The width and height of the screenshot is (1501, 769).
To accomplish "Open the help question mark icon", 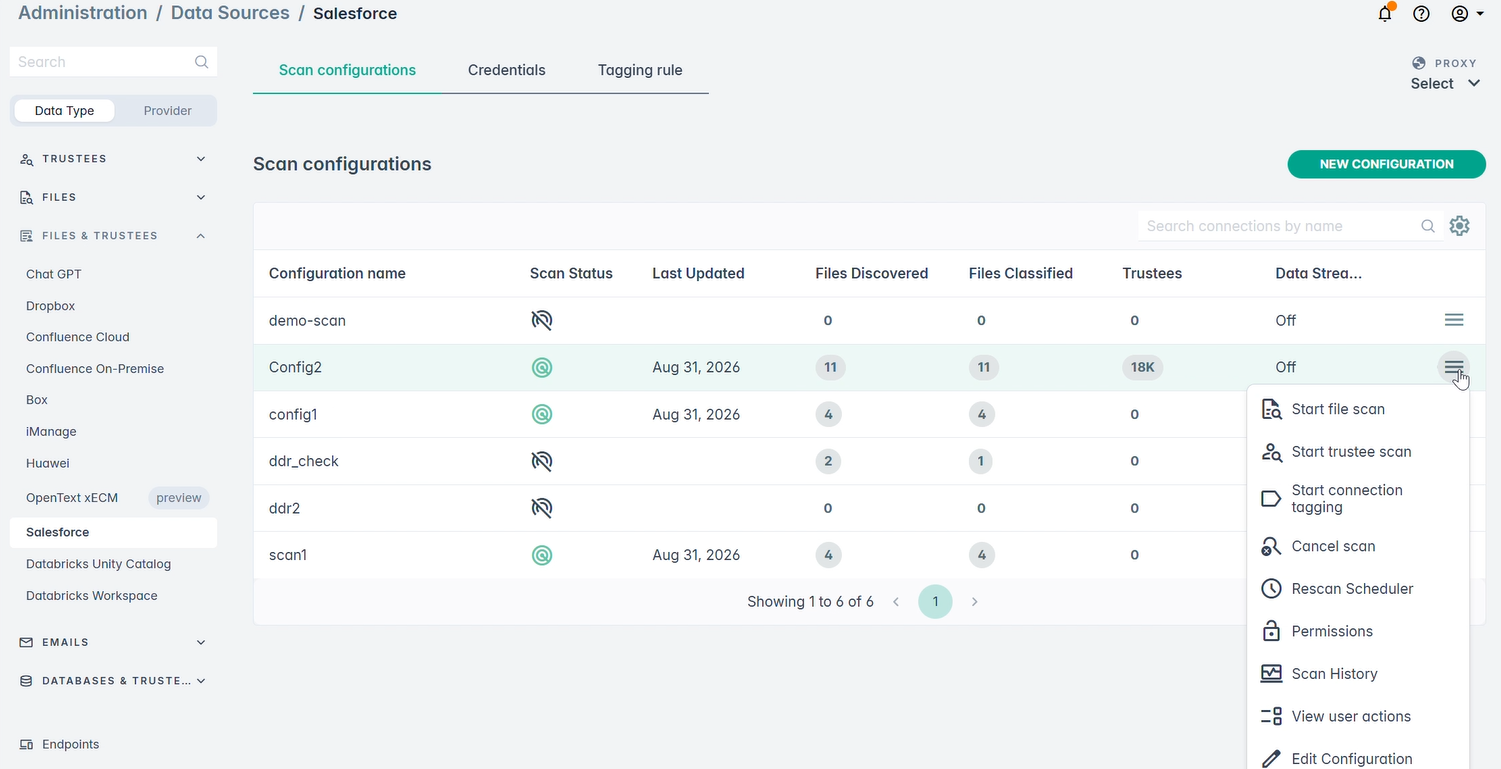I will pos(1421,13).
